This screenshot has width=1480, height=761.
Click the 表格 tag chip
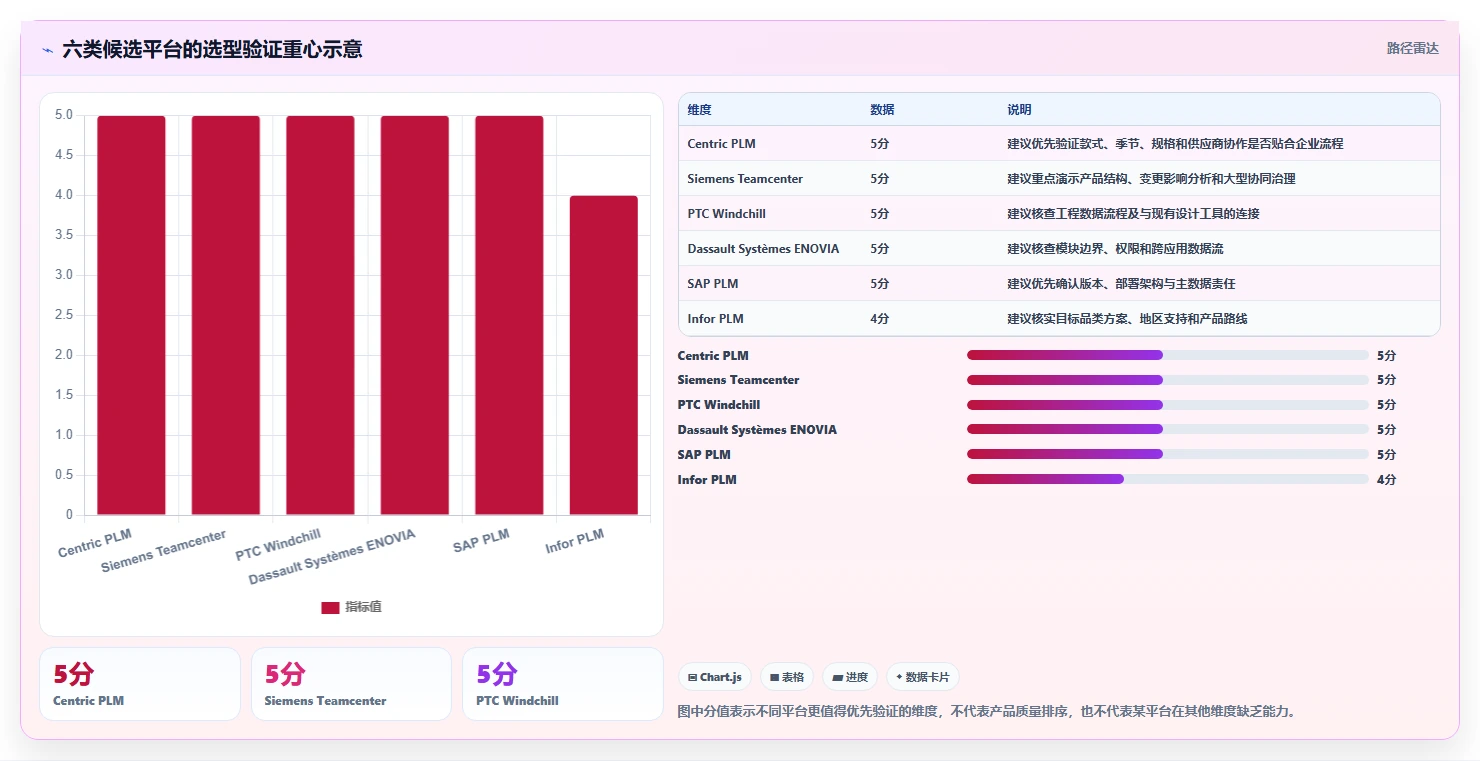click(787, 677)
